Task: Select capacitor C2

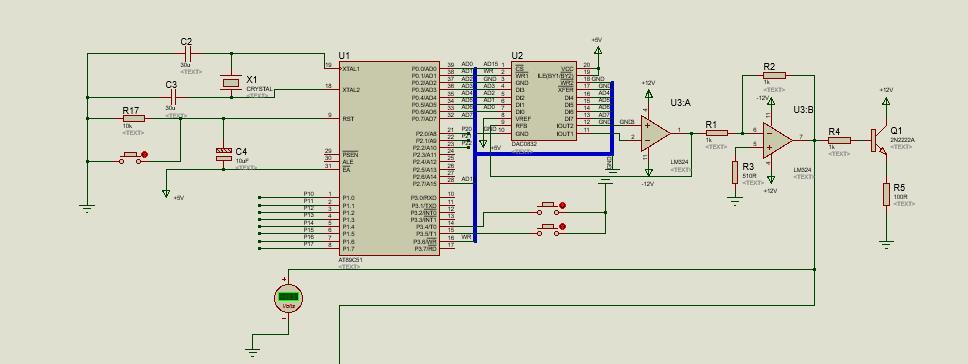Action: coord(186,54)
